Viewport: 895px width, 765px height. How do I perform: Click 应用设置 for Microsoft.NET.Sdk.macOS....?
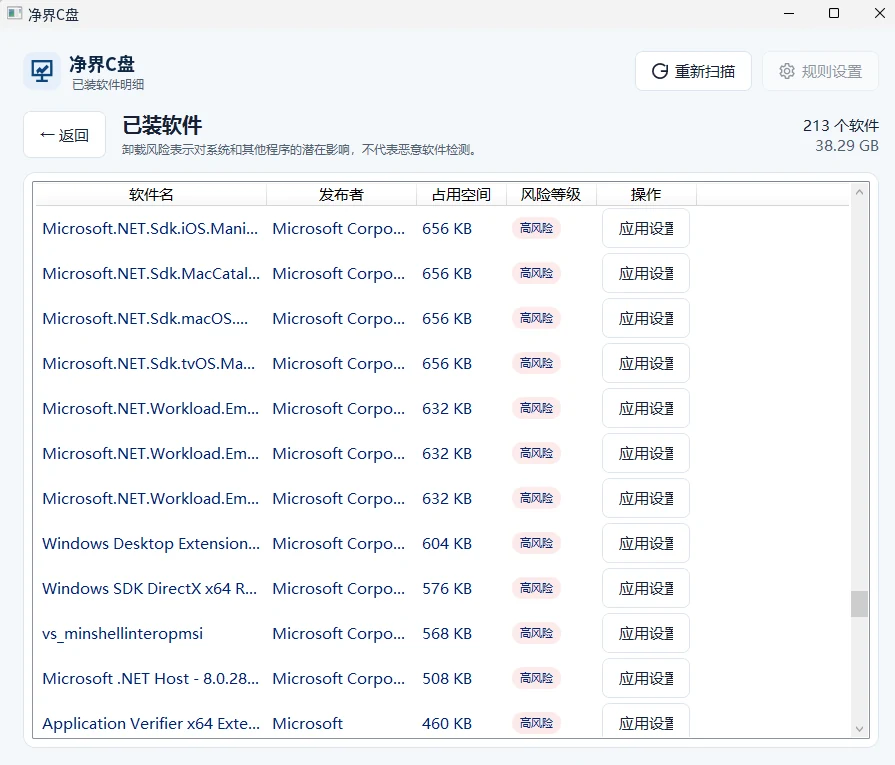click(x=646, y=319)
